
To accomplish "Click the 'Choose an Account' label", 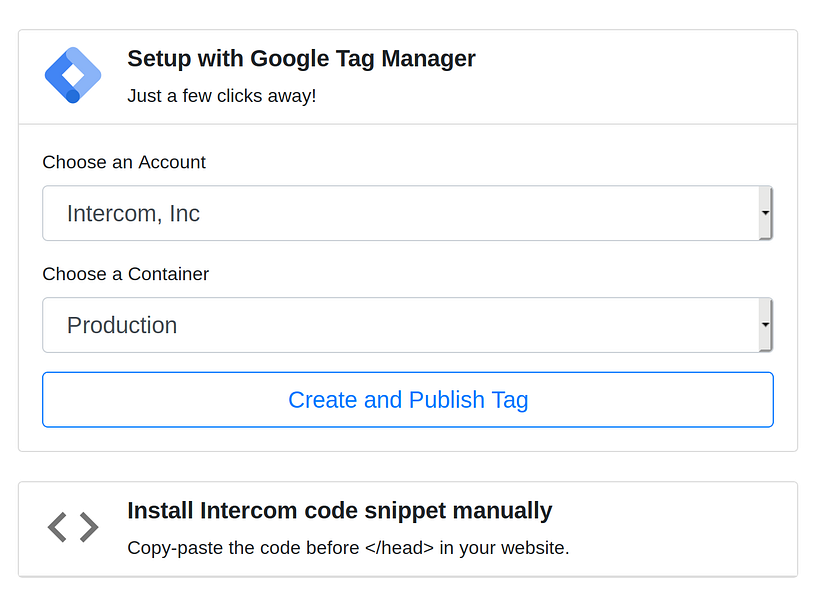I will (124, 162).
